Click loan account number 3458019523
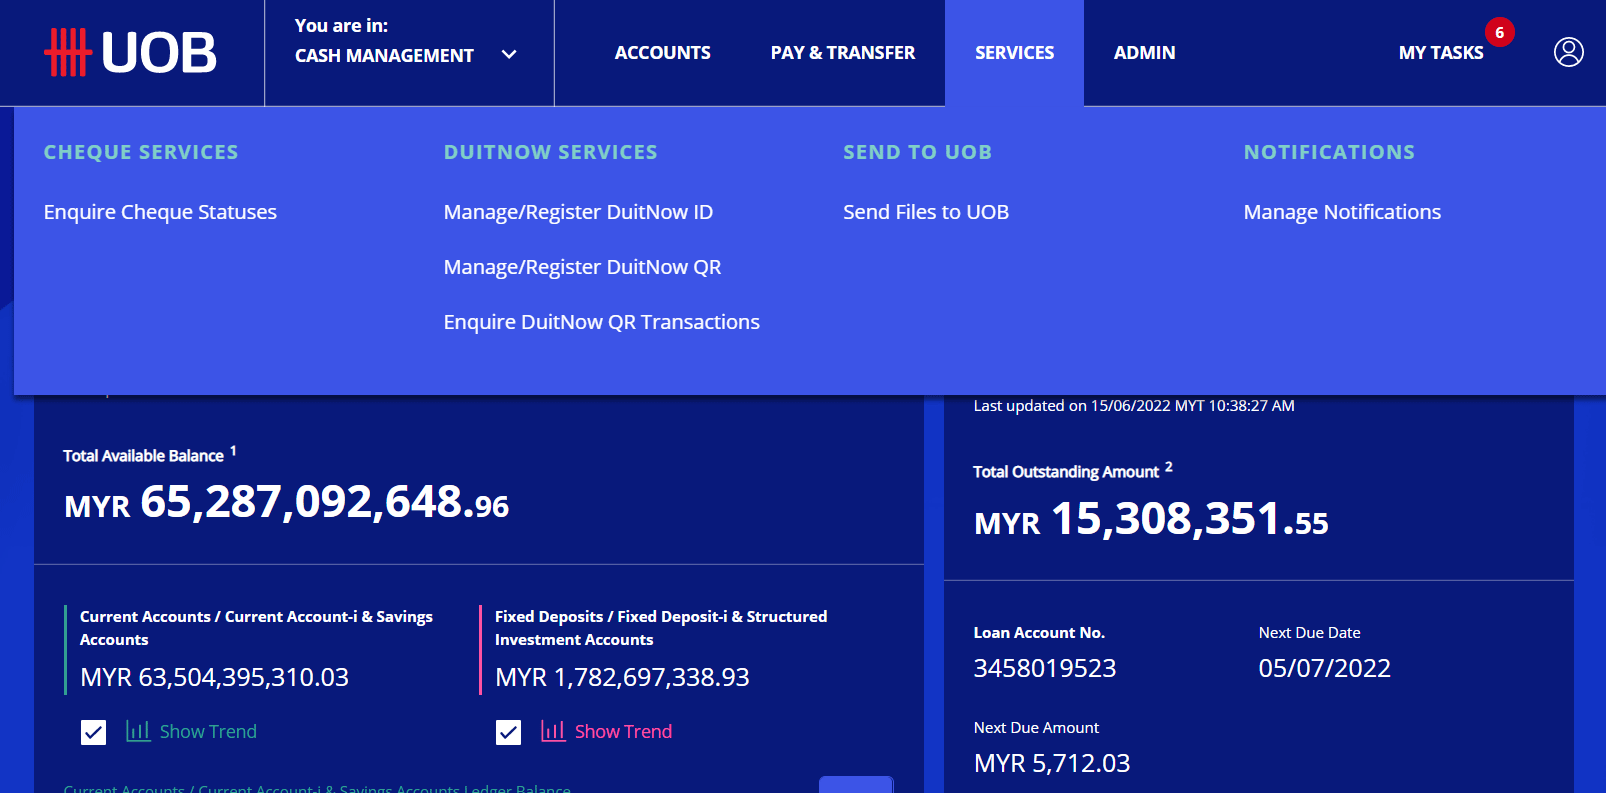Viewport: 1606px width, 793px height. (x=1045, y=668)
